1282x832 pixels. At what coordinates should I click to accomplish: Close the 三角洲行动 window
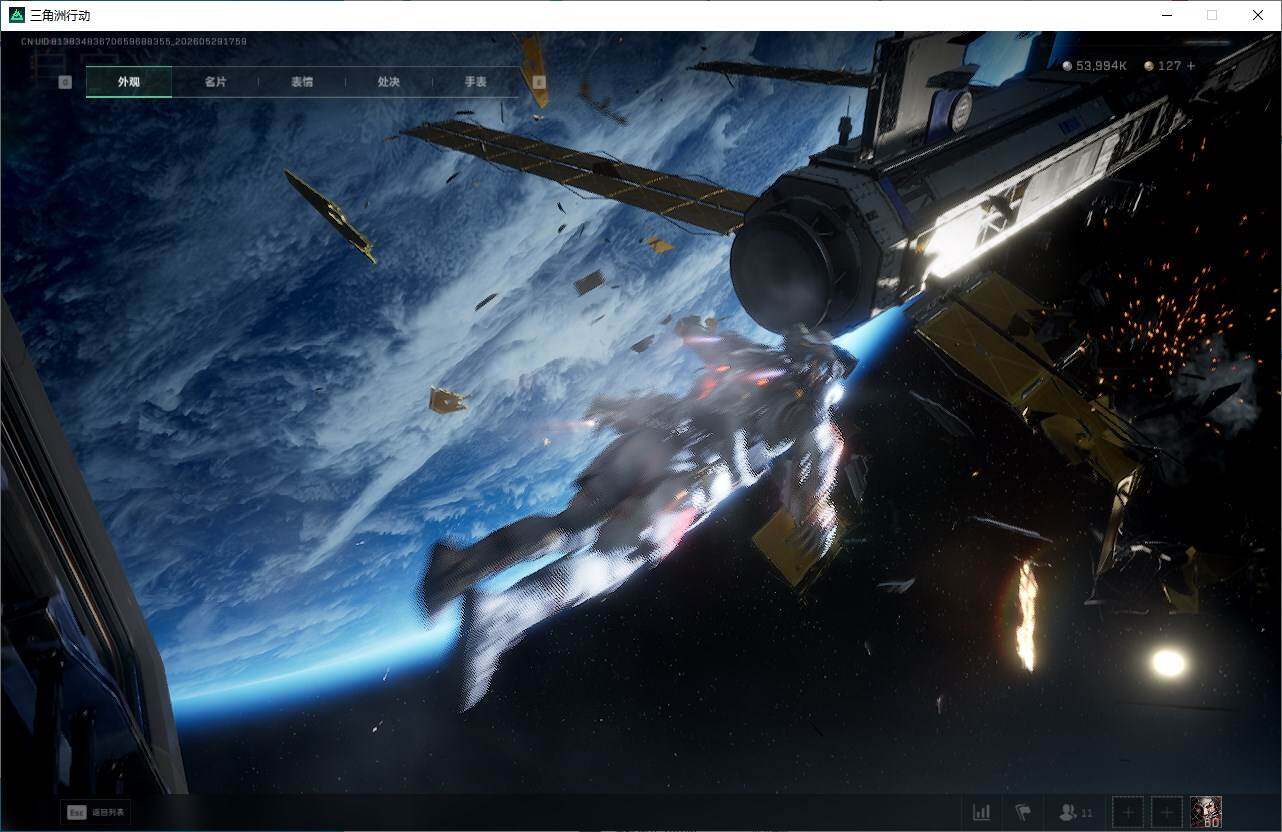point(1258,15)
